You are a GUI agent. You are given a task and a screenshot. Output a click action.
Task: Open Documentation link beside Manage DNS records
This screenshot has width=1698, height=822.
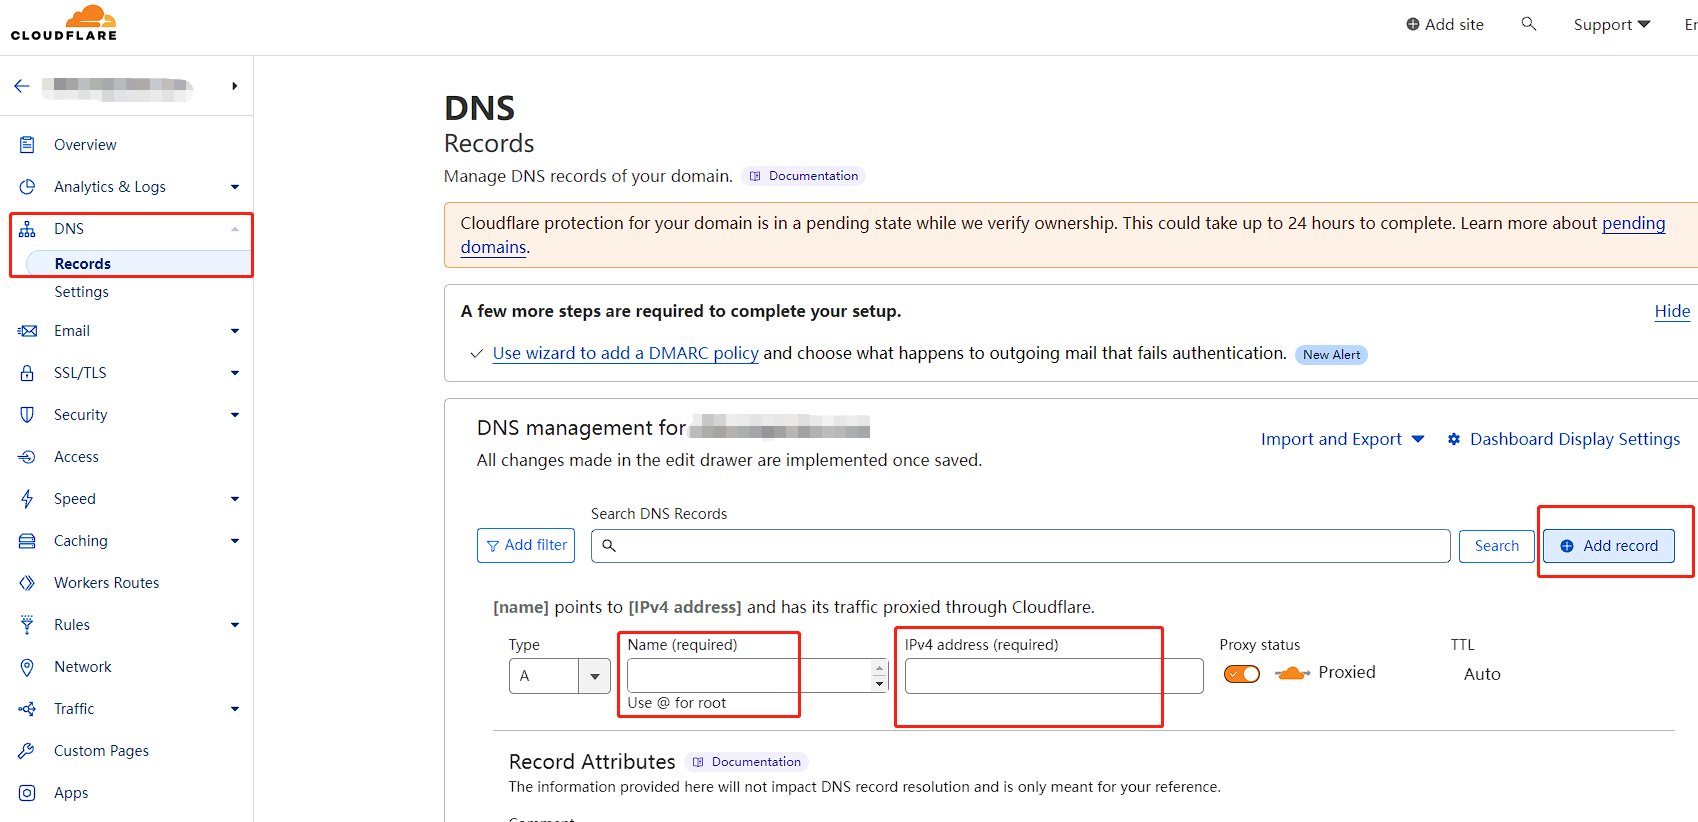804,176
